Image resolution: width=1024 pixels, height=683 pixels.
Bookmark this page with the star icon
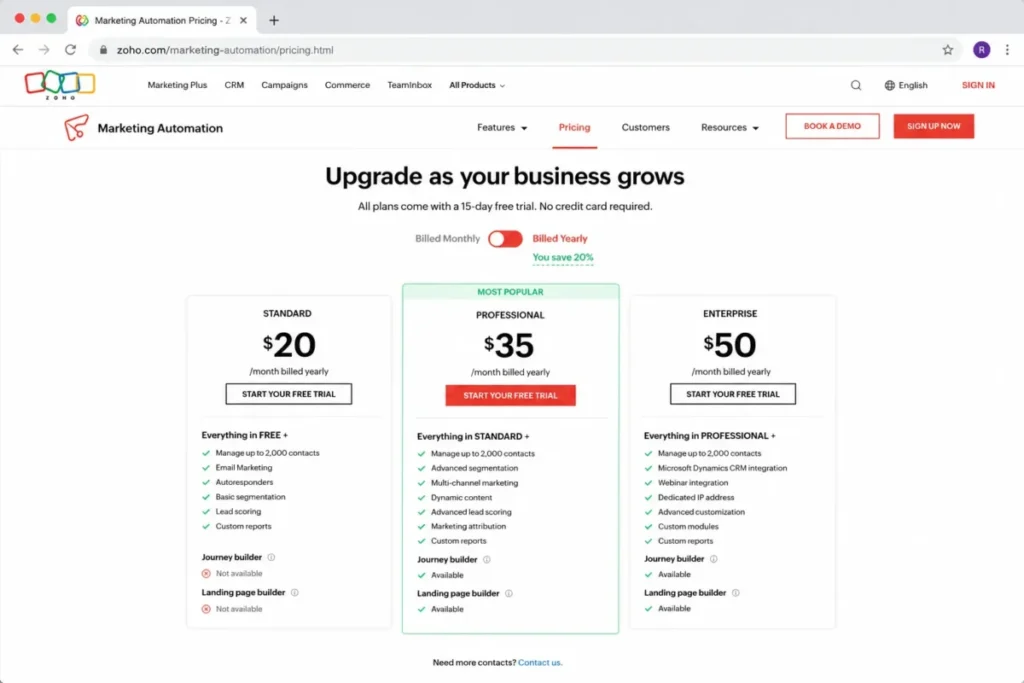pyautogui.click(x=948, y=50)
